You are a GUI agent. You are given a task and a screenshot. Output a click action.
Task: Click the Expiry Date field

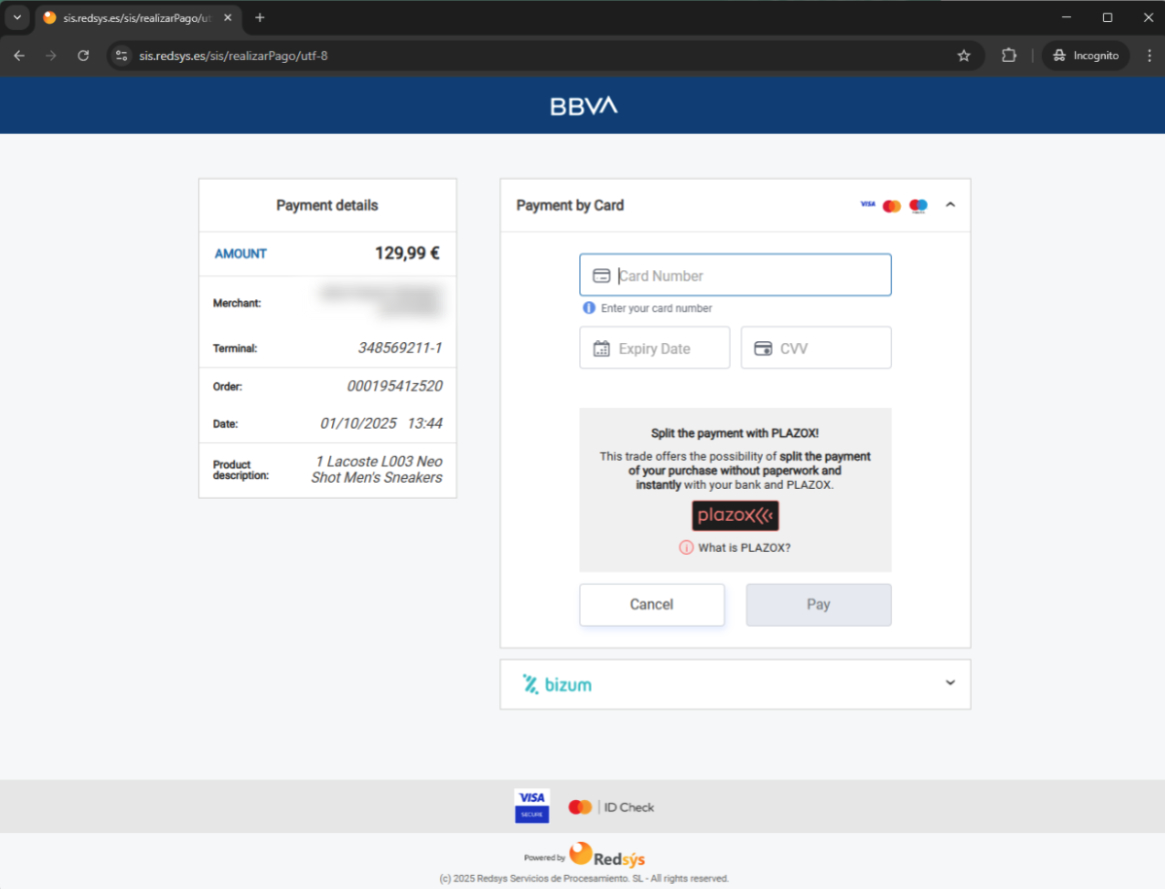click(655, 349)
